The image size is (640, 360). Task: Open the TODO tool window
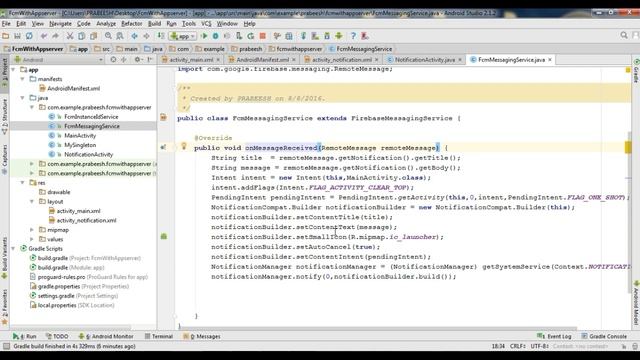(x=57, y=336)
